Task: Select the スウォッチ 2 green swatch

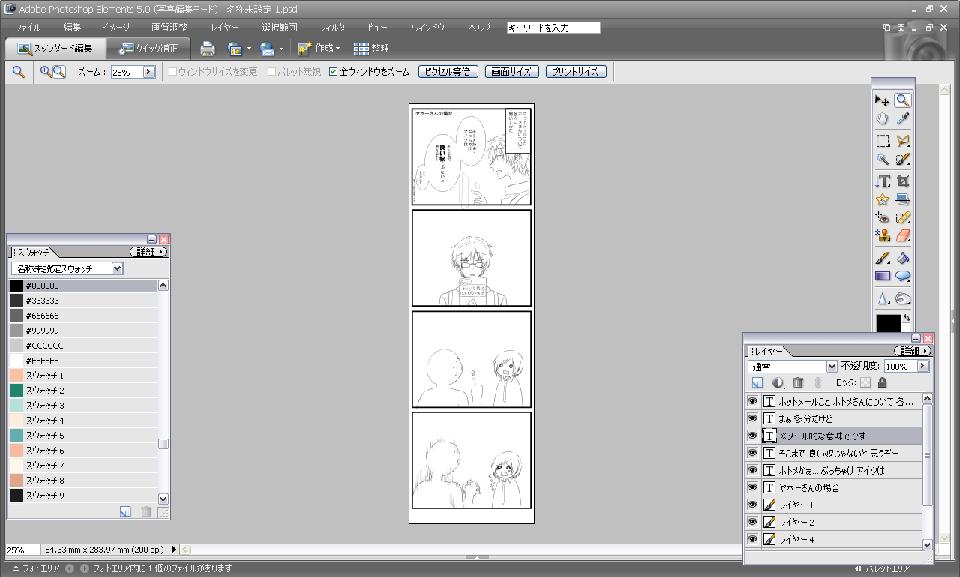Action: click(83, 390)
